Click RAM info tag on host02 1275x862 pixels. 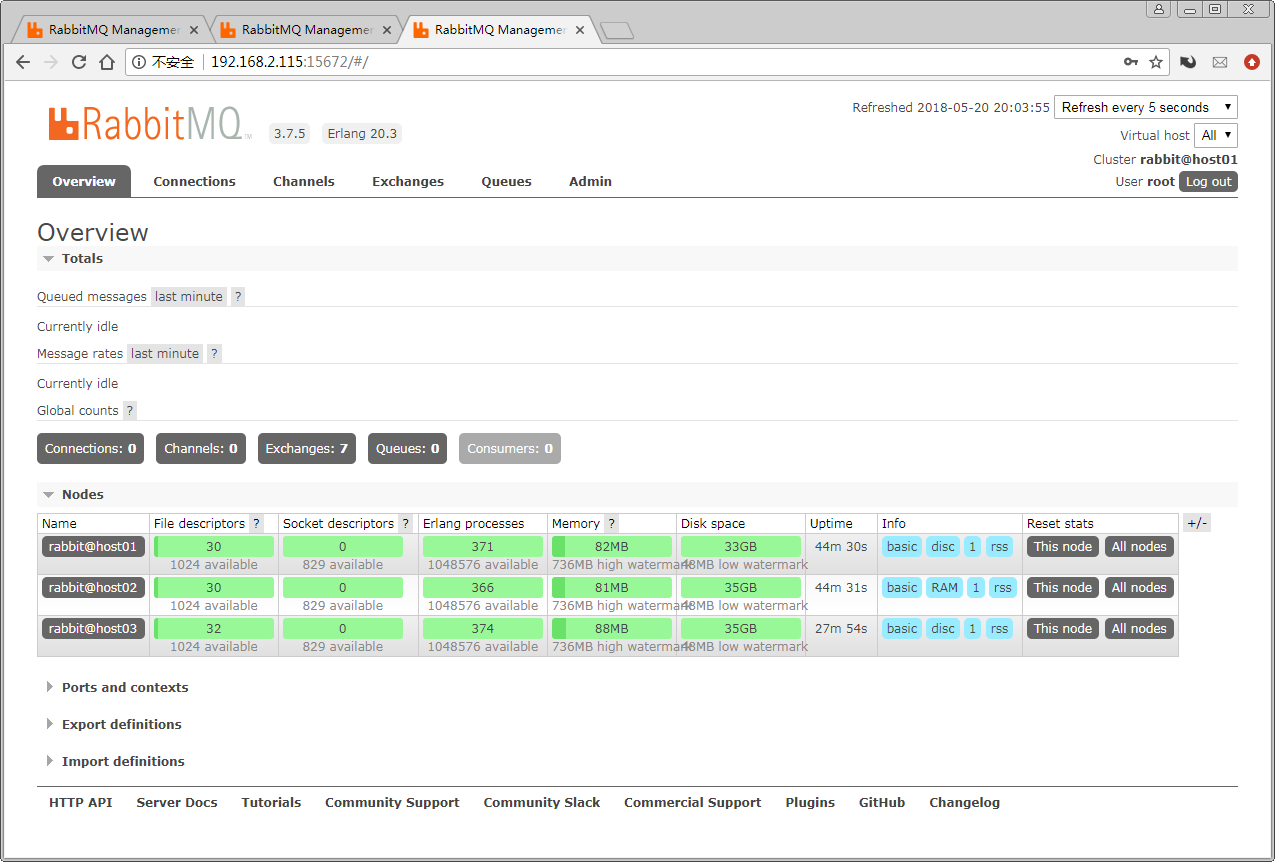[944, 588]
